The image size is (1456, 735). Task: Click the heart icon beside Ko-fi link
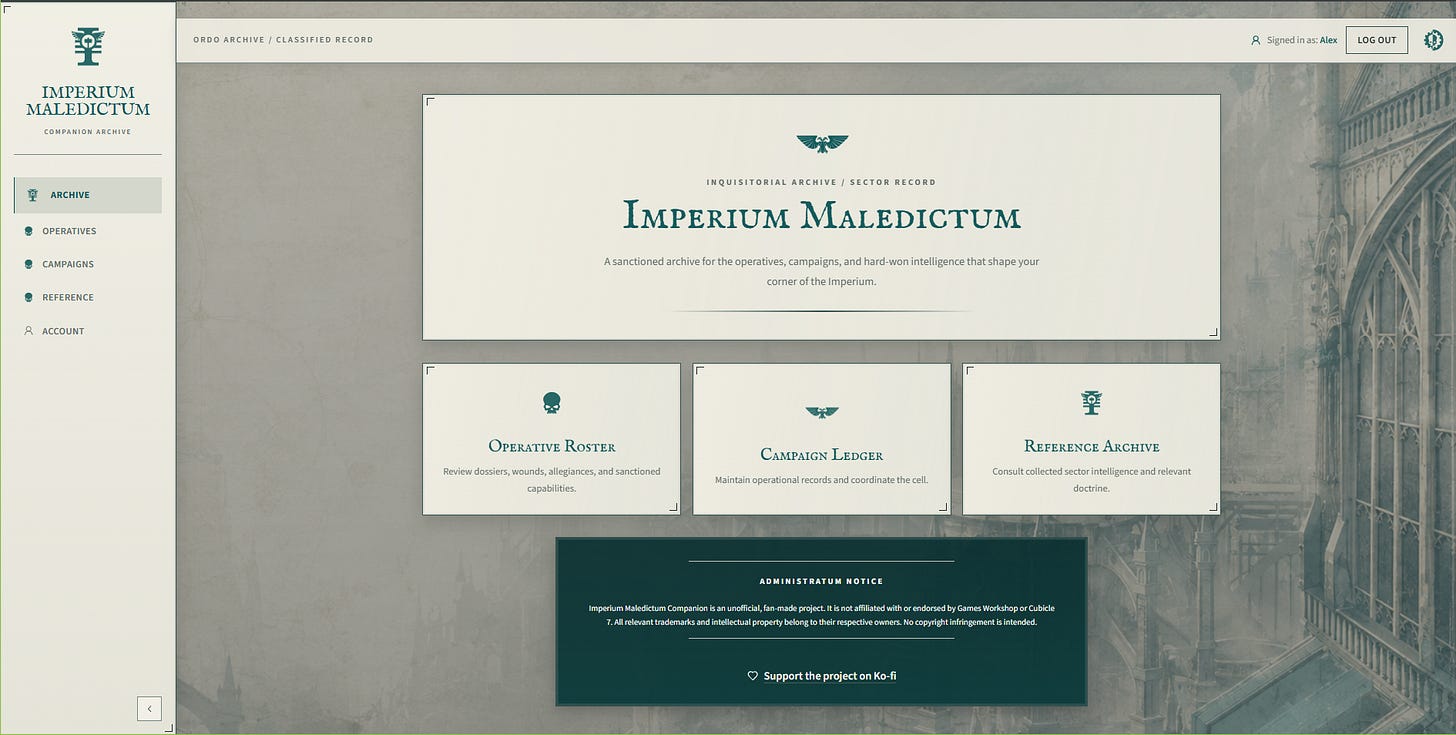[x=753, y=676]
